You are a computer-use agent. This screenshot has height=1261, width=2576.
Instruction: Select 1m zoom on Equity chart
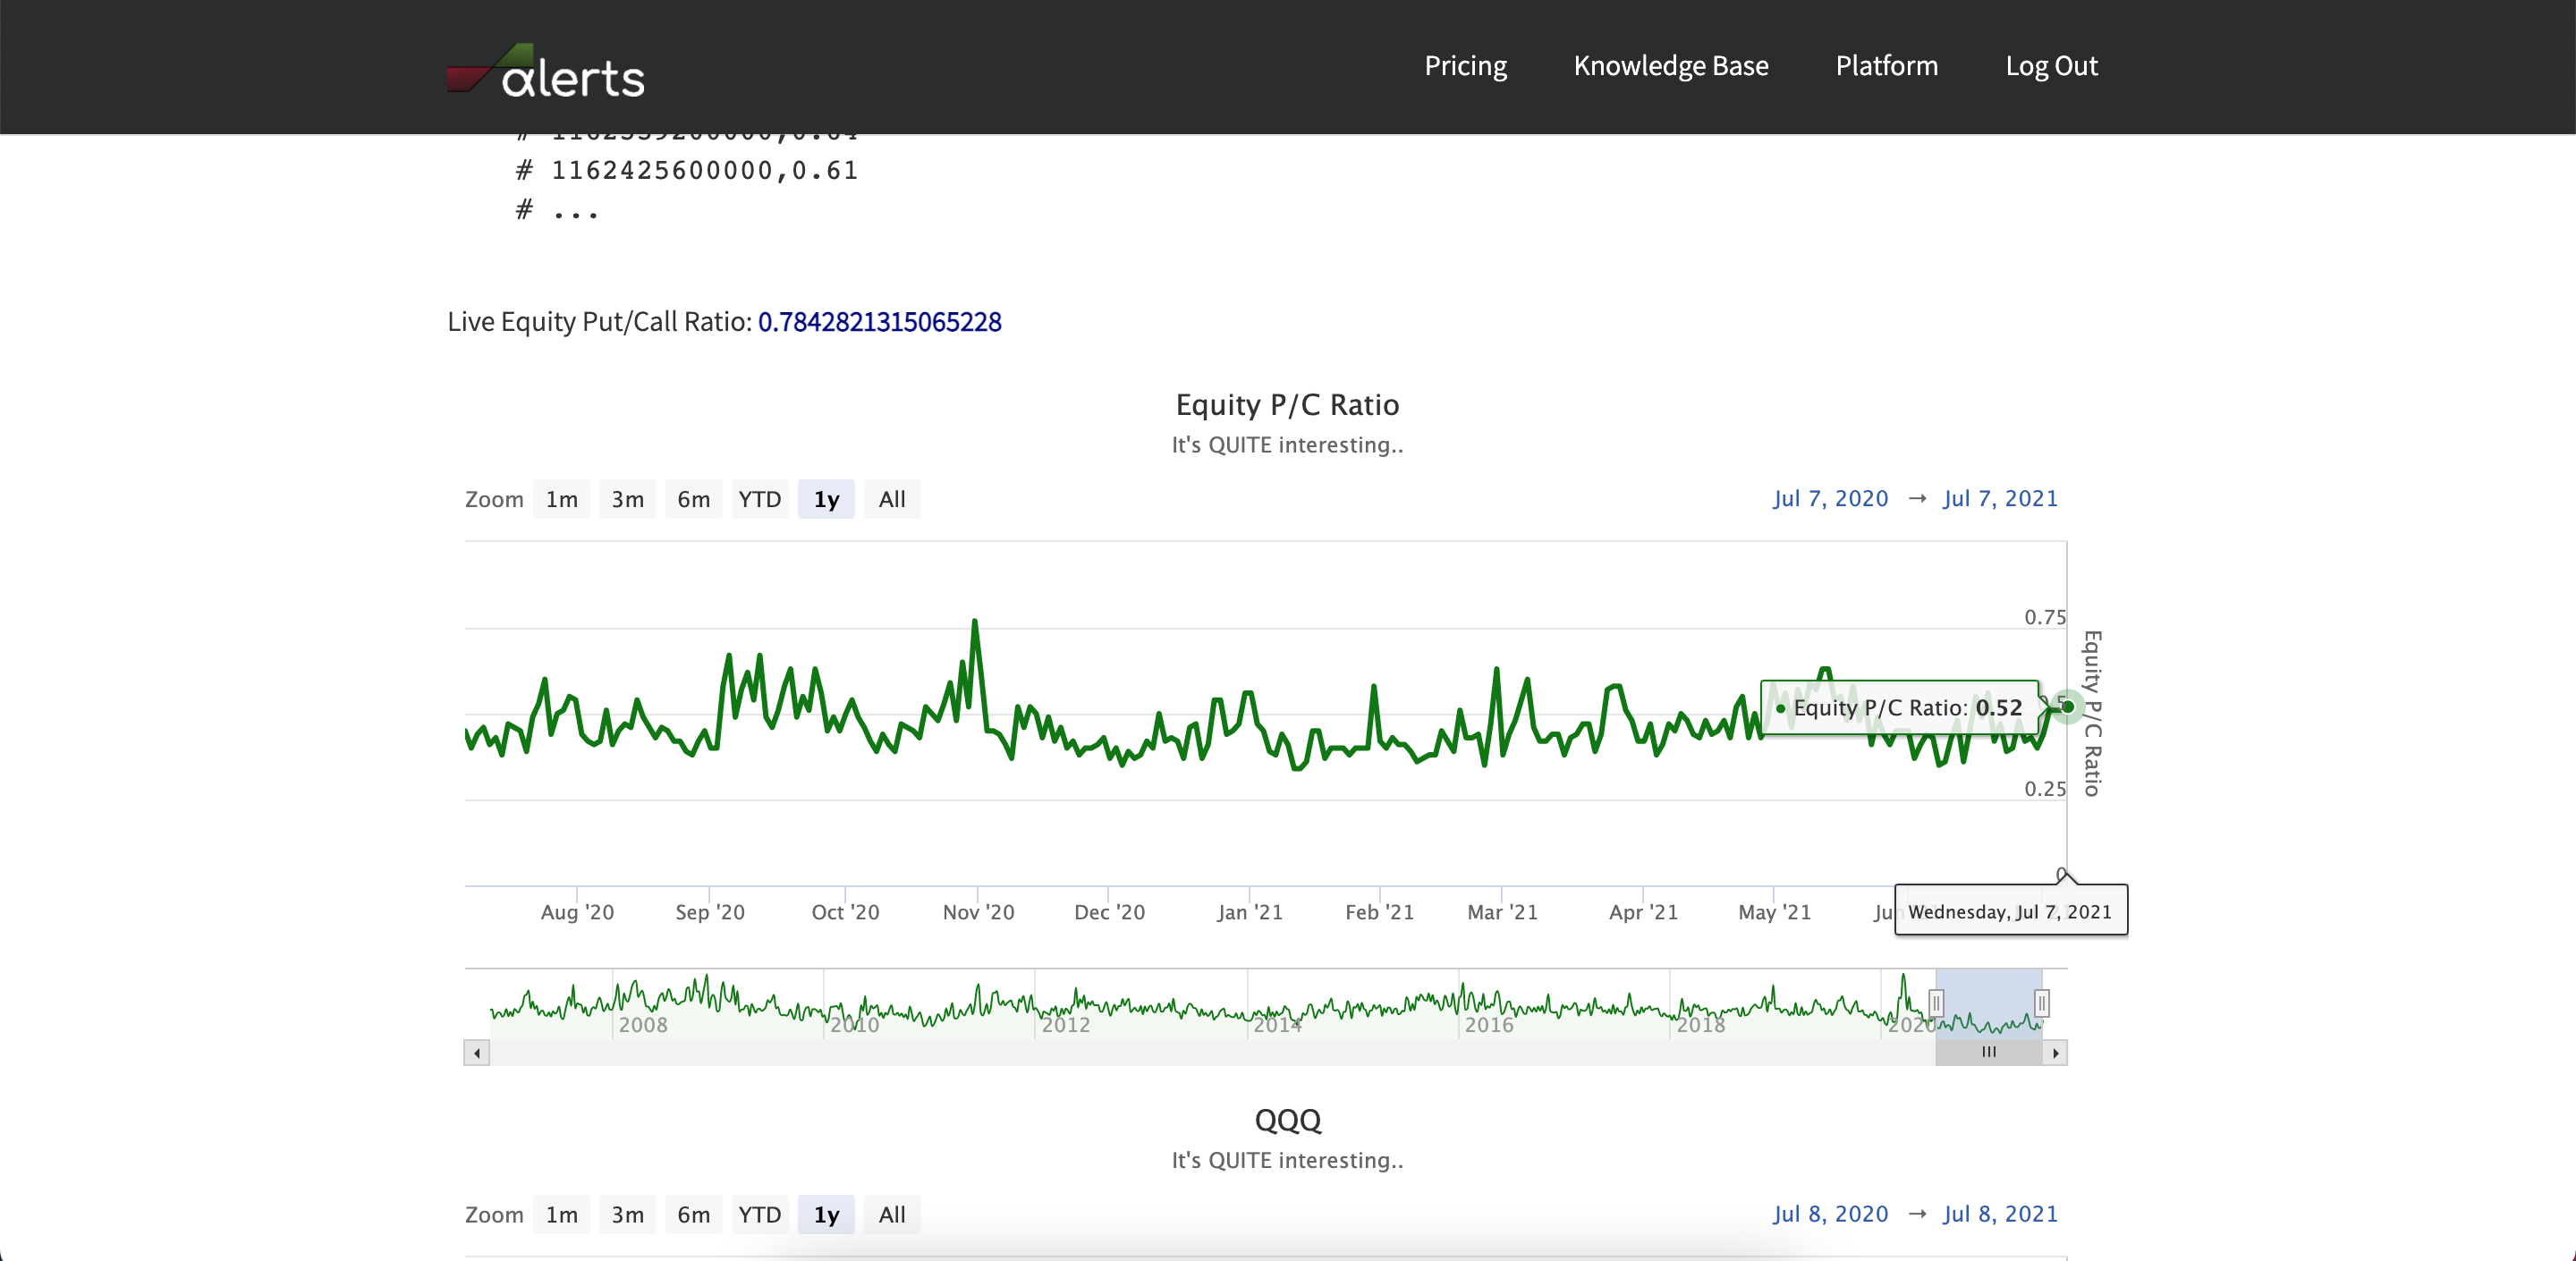[562, 499]
